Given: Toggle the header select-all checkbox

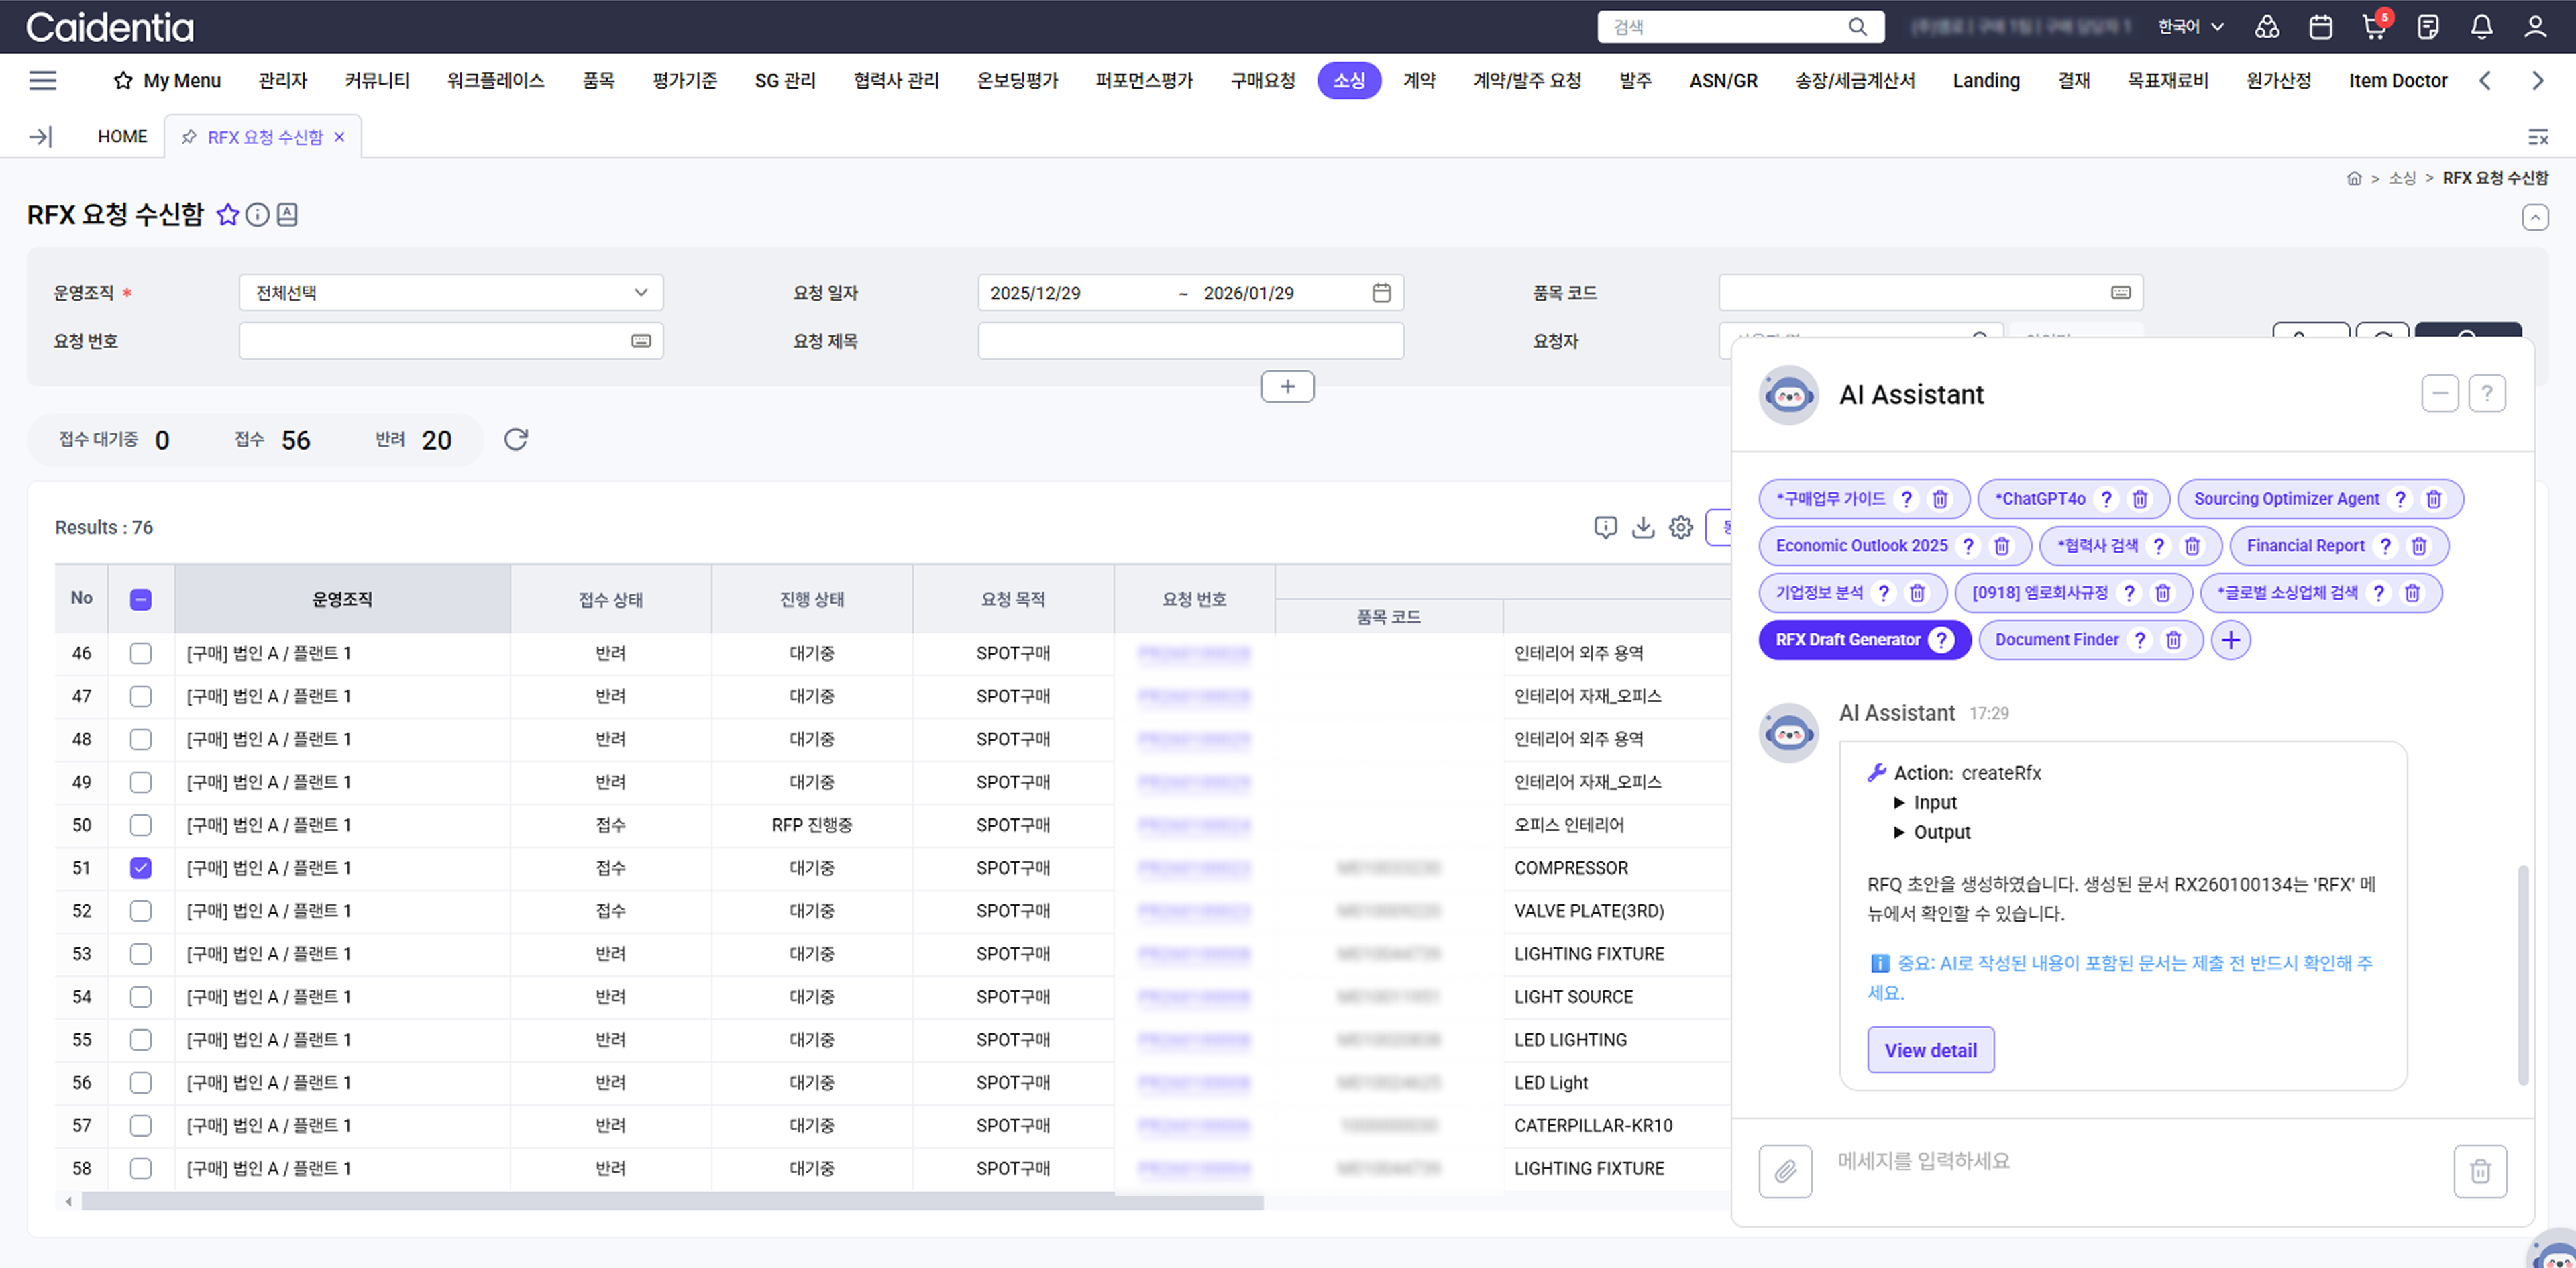Looking at the screenshot, I should (141, 599).
